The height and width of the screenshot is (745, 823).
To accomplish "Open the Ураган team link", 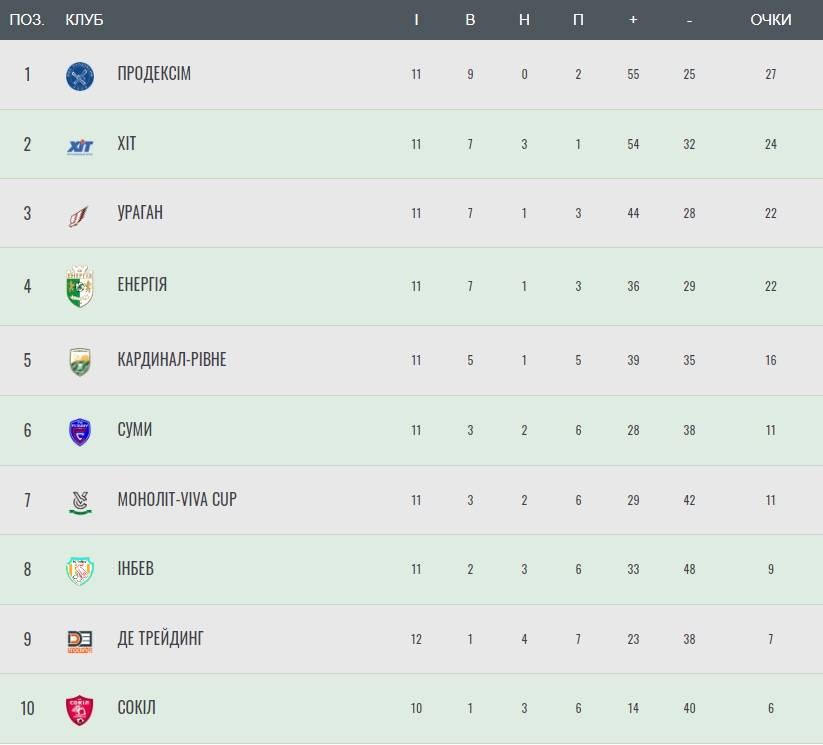I will click(x=140, y=213).
